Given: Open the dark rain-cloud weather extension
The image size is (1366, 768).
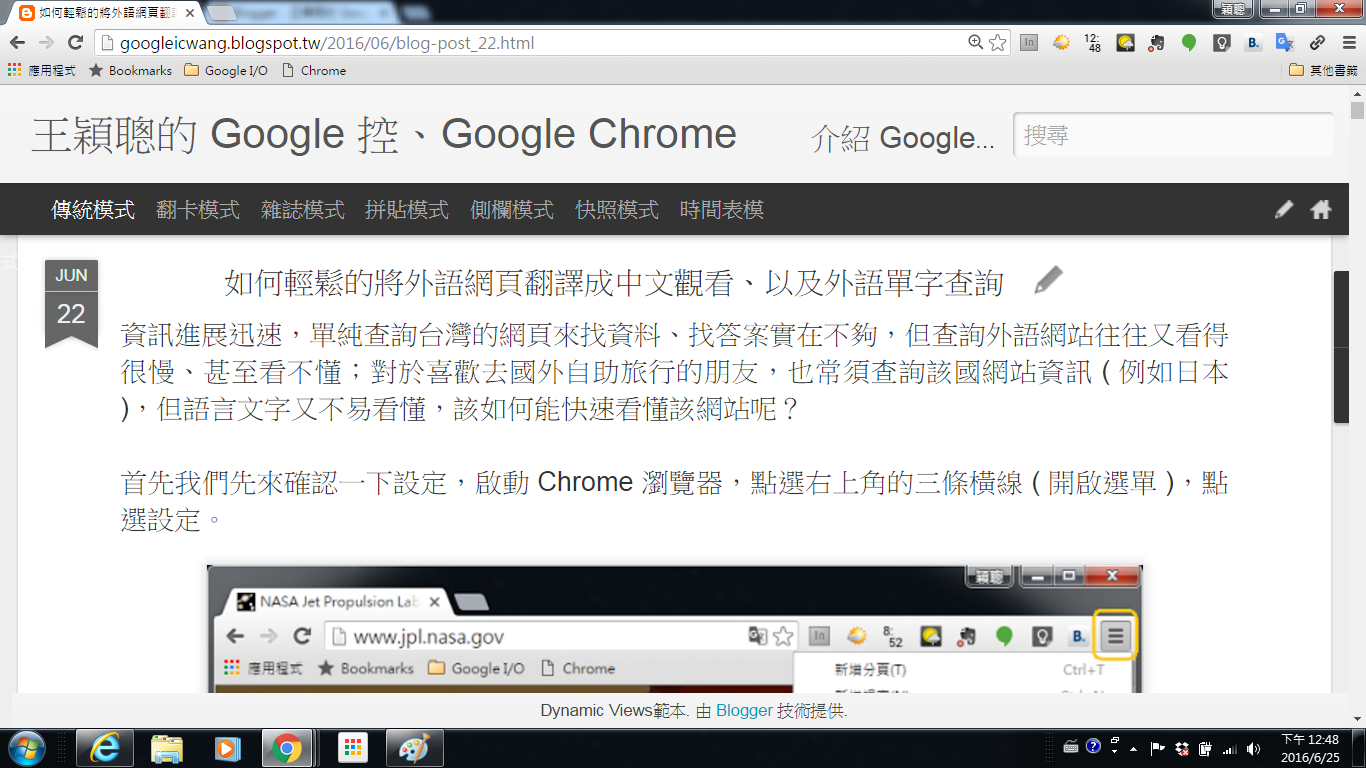Looking at the screenshot, I should 1125,43.
